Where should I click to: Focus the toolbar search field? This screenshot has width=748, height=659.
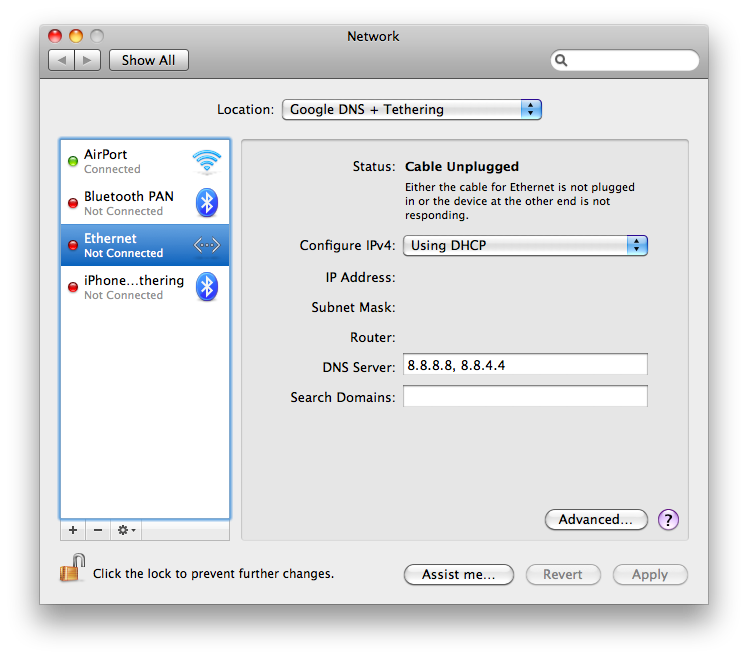pyautogui.click(x=630, y=61)
